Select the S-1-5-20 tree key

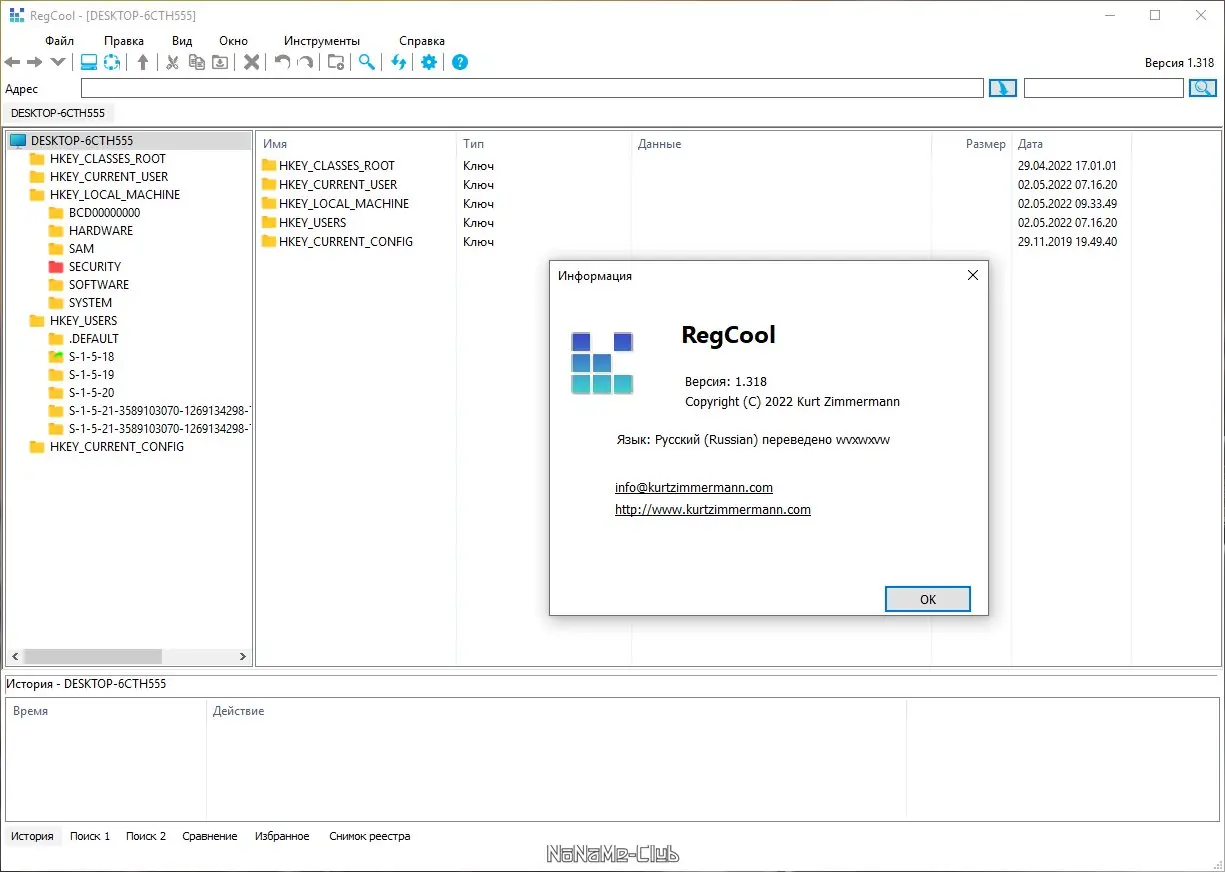(92, 393)
